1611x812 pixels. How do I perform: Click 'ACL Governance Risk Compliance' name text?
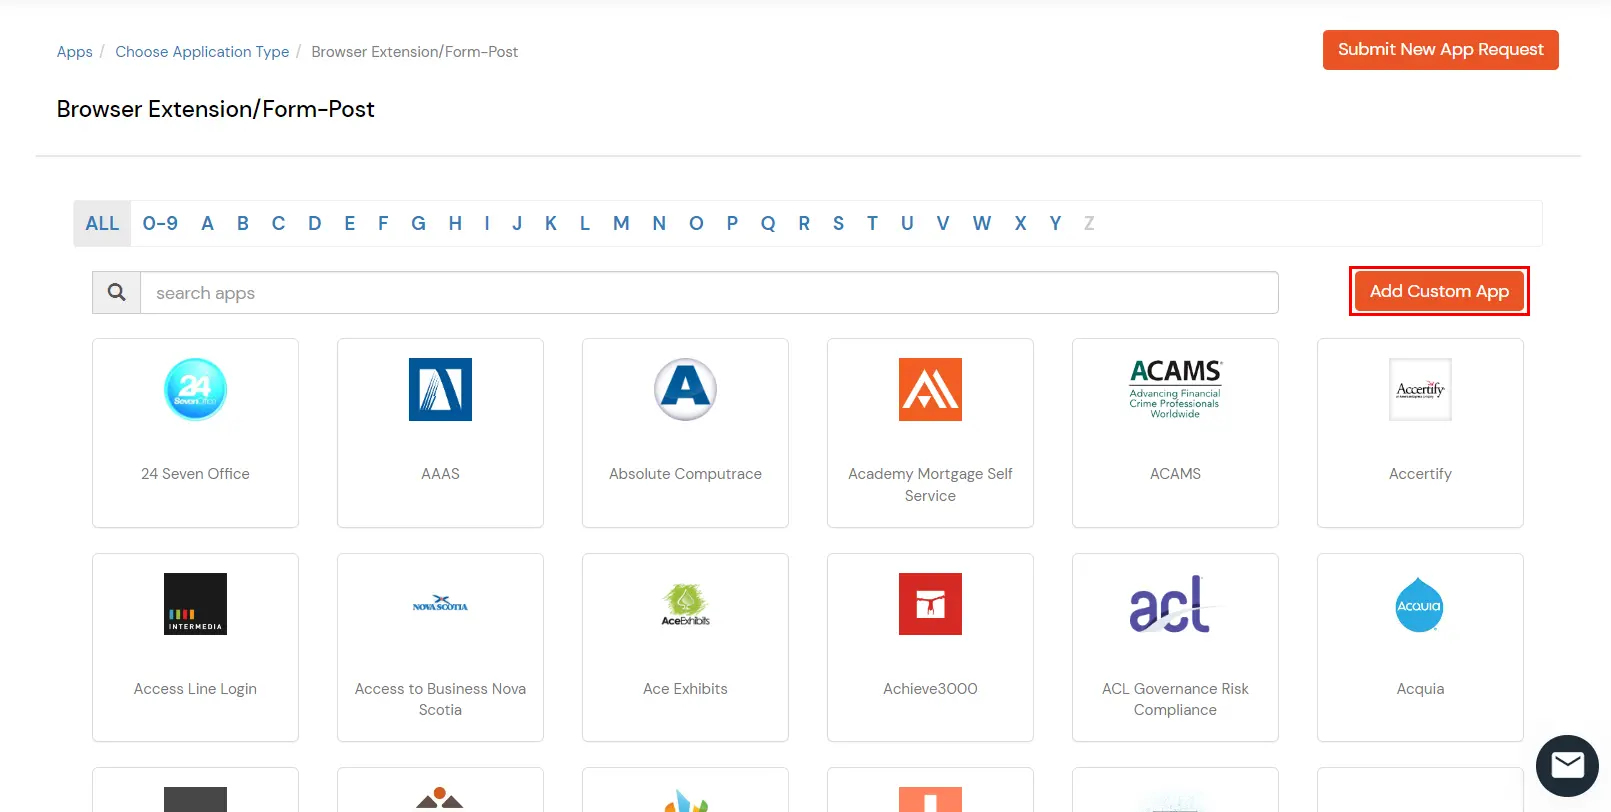pyautogui.click(x=1175, y=699)
